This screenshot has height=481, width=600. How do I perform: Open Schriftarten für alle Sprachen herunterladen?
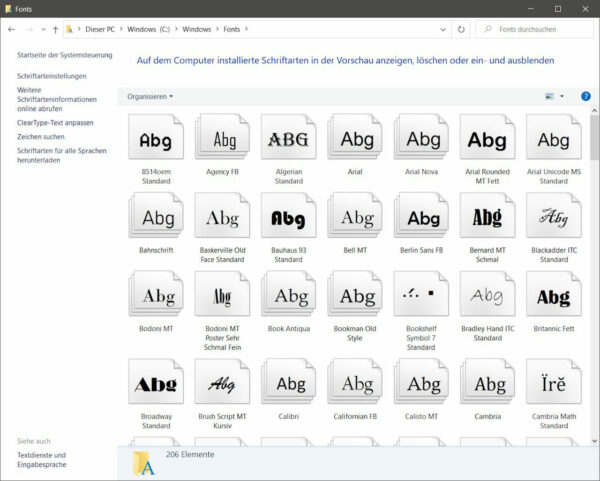coord(62,155)
